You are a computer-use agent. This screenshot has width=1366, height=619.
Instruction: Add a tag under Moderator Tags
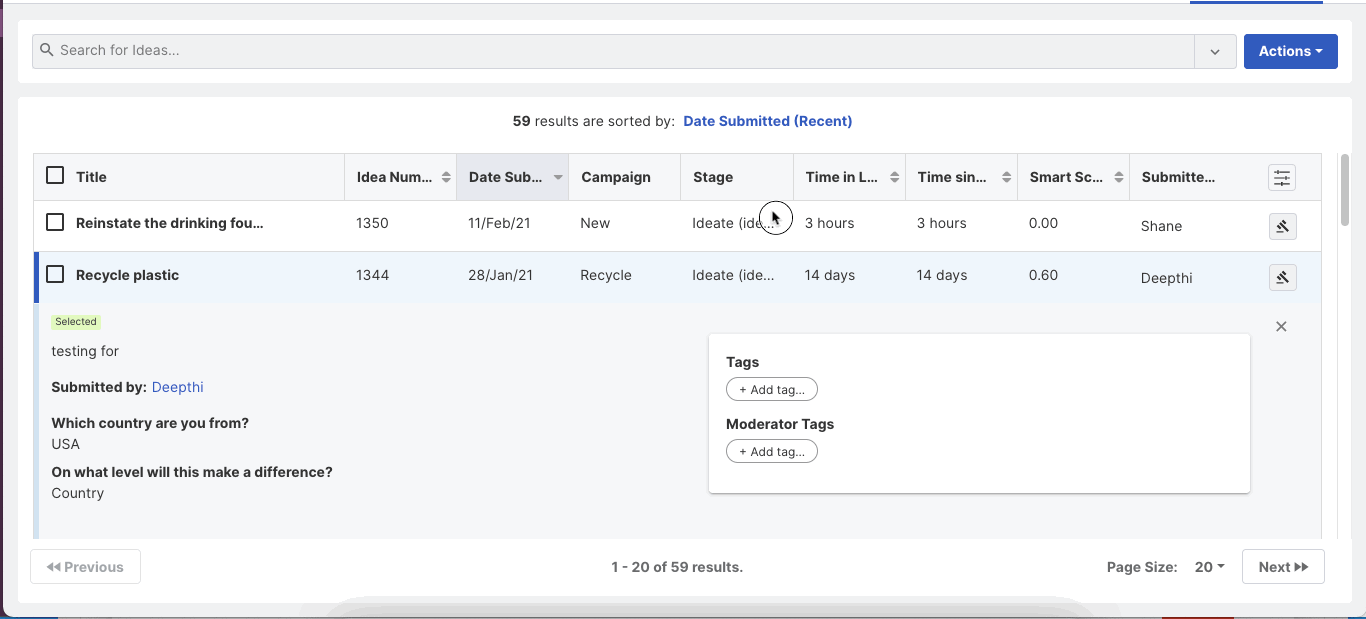click(771, 452)
